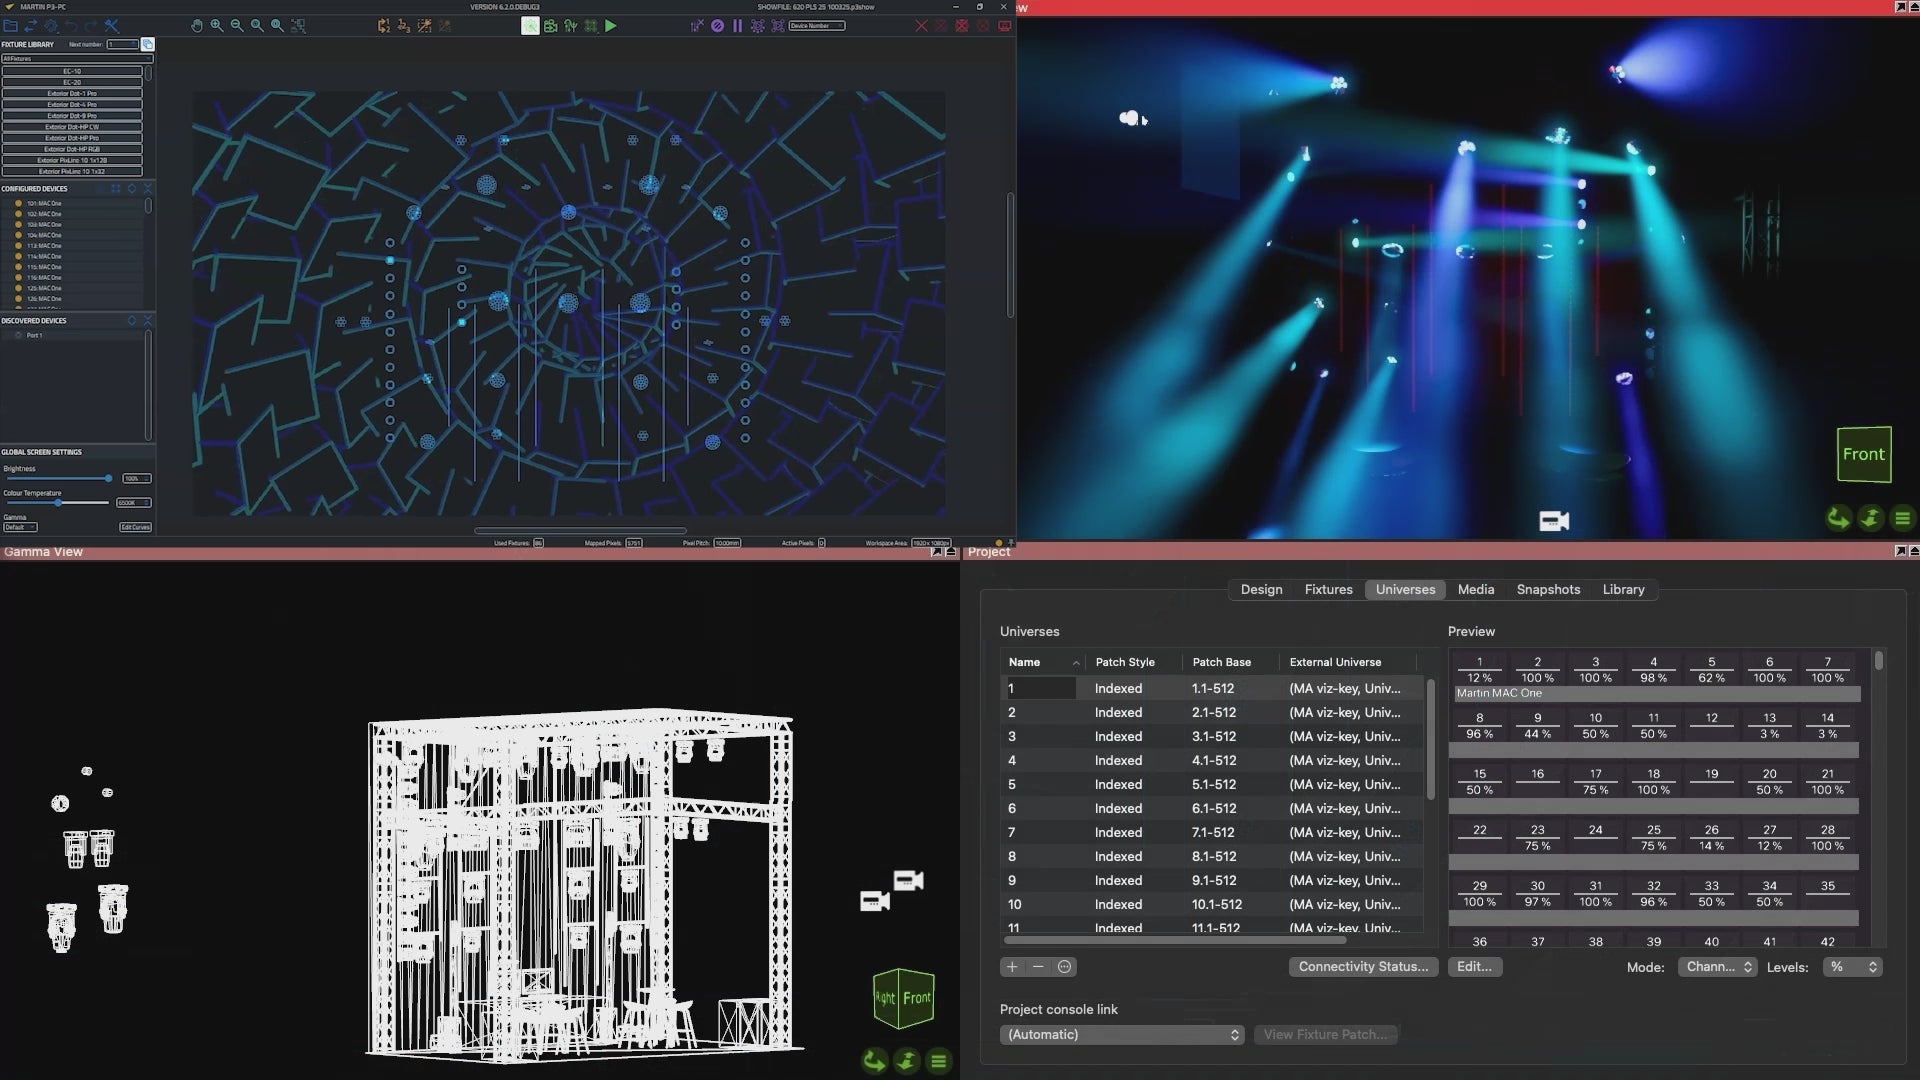Adjust the Colour Temperature slider
Screen dimensions: 1920x1080
[x=58, y=503]
